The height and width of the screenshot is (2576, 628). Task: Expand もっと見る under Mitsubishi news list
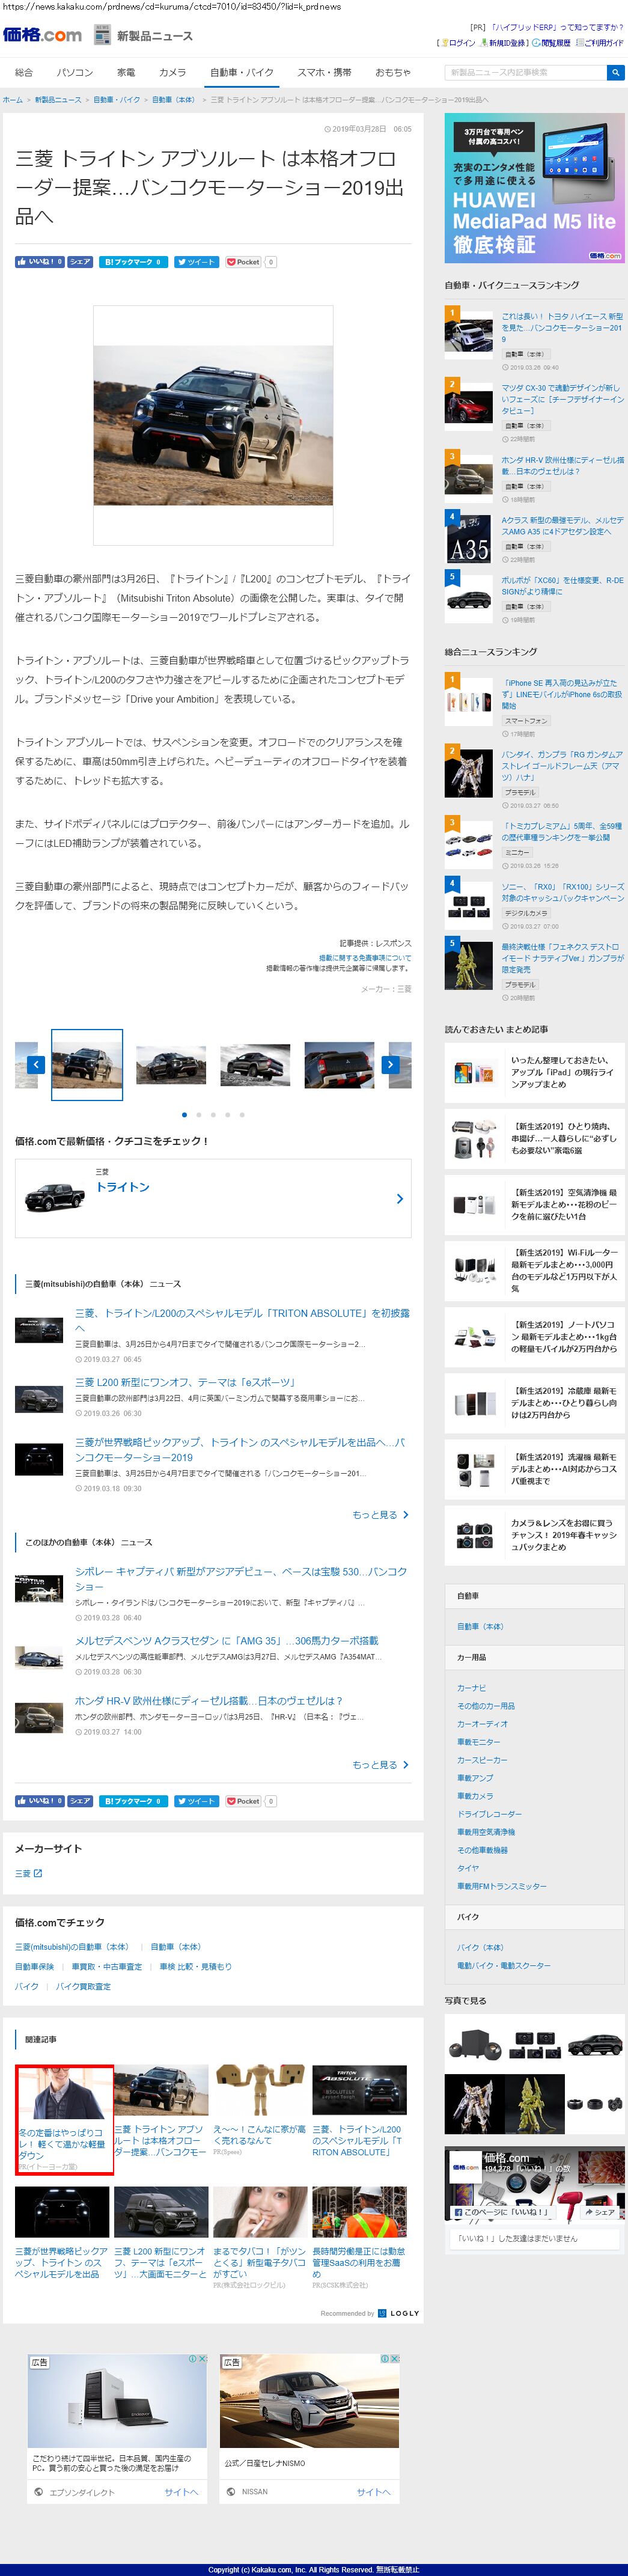(x=380, y=1514)
